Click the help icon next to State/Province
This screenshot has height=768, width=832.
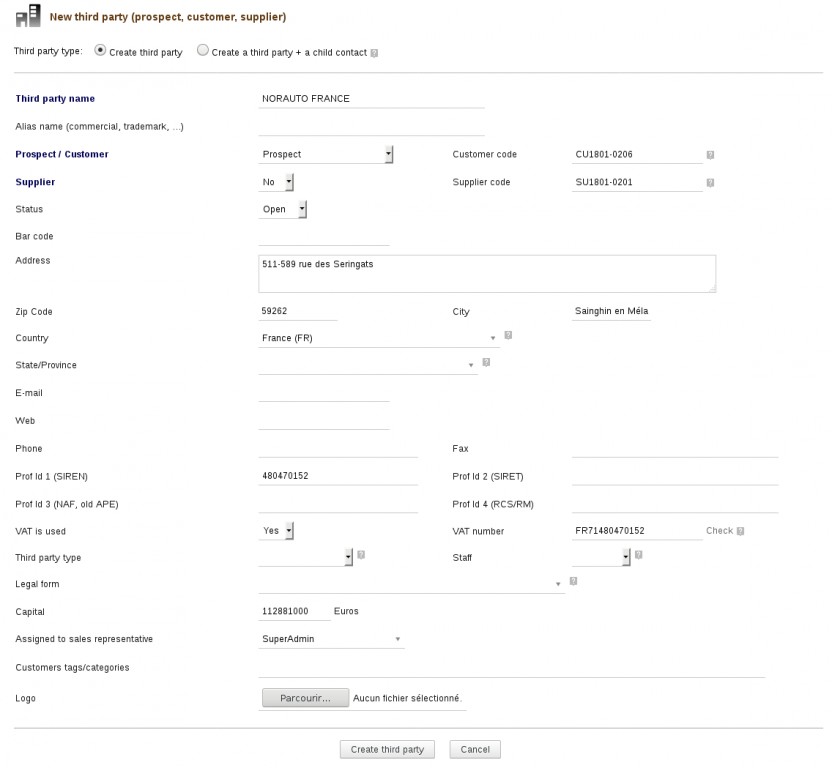click(x=487, y=362)
